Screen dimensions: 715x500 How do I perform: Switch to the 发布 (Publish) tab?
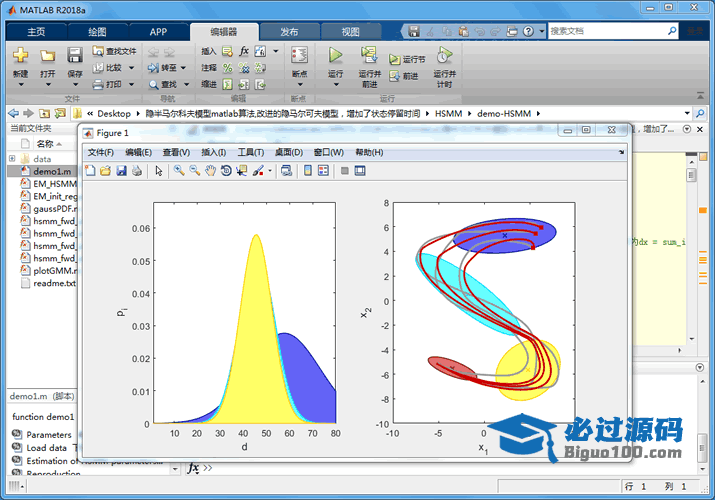[x=289, y=32]
